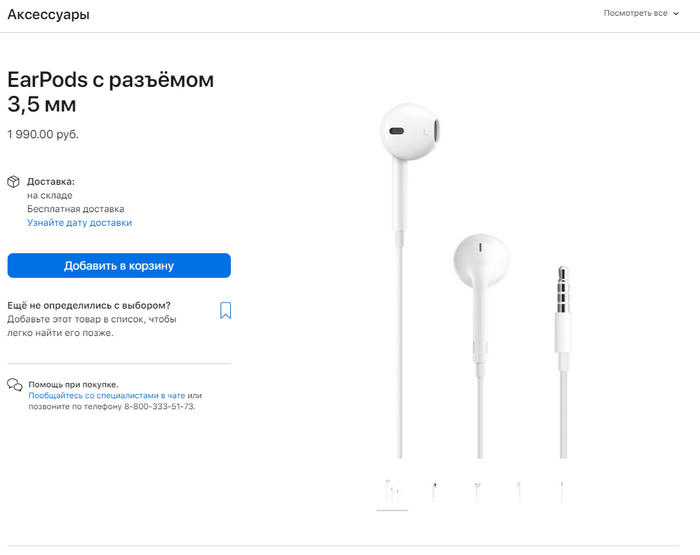Screen dimensions: 700x555
Task: Open the "Аксессуары" section heading
Action: coord(48,15)
